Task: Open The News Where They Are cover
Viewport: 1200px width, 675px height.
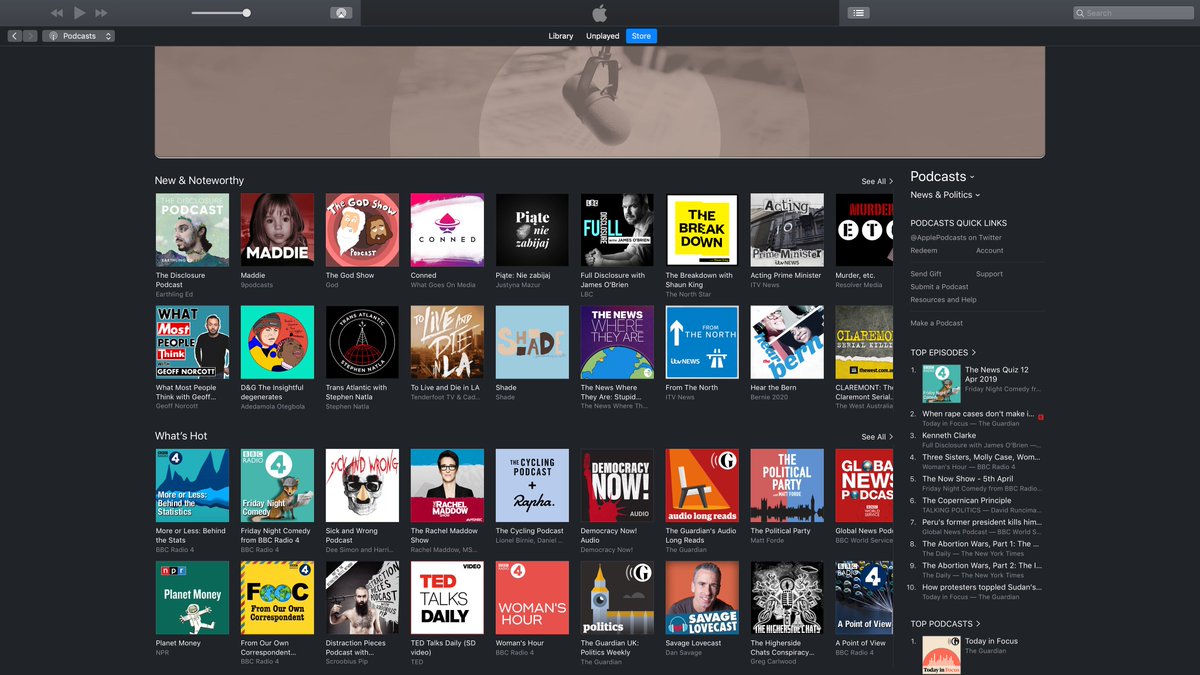Action: (x=617, y=342)
